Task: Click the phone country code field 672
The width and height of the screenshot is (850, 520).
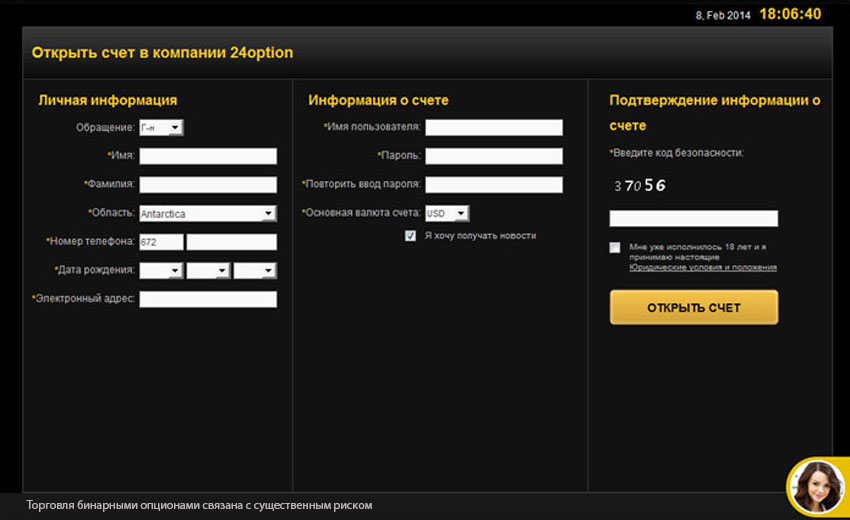Action: [x=161, y=242]
